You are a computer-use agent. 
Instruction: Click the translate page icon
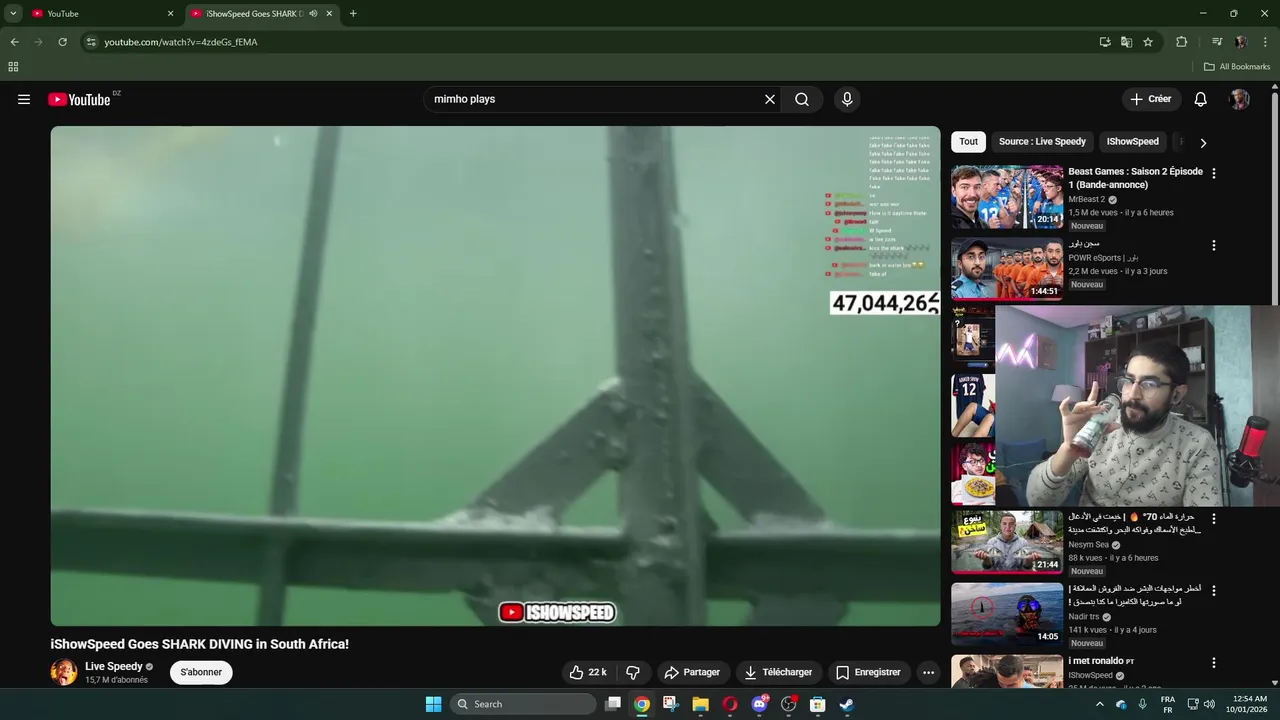1126,42
